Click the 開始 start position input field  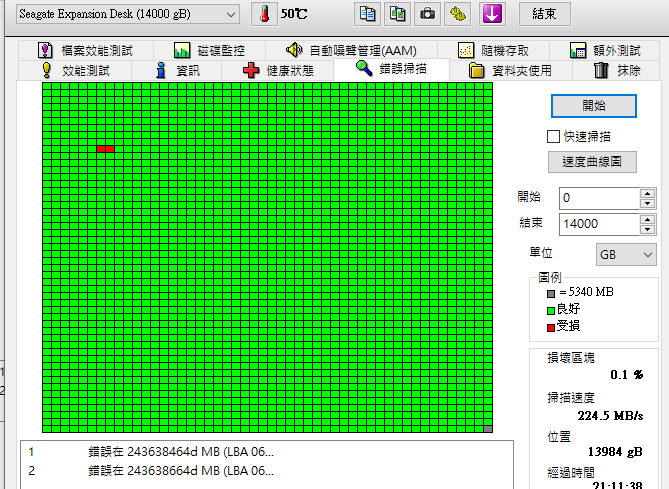point(599,198)
